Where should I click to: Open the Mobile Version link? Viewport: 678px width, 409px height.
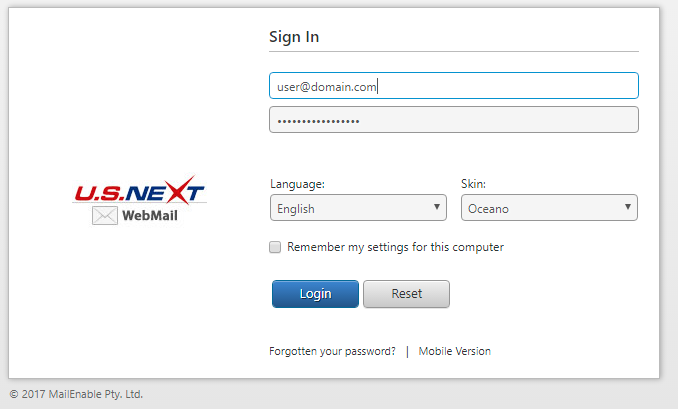click(454, 351)
